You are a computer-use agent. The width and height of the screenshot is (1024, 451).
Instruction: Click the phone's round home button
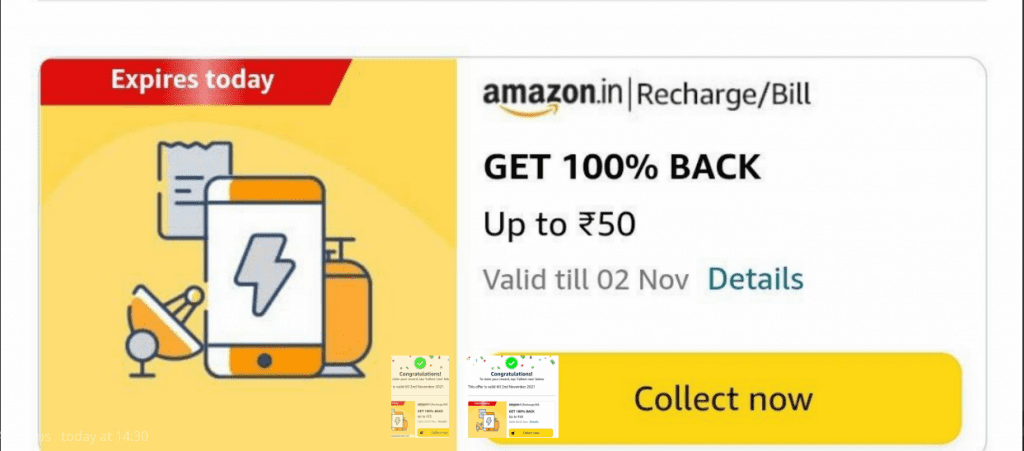[264, 360]
